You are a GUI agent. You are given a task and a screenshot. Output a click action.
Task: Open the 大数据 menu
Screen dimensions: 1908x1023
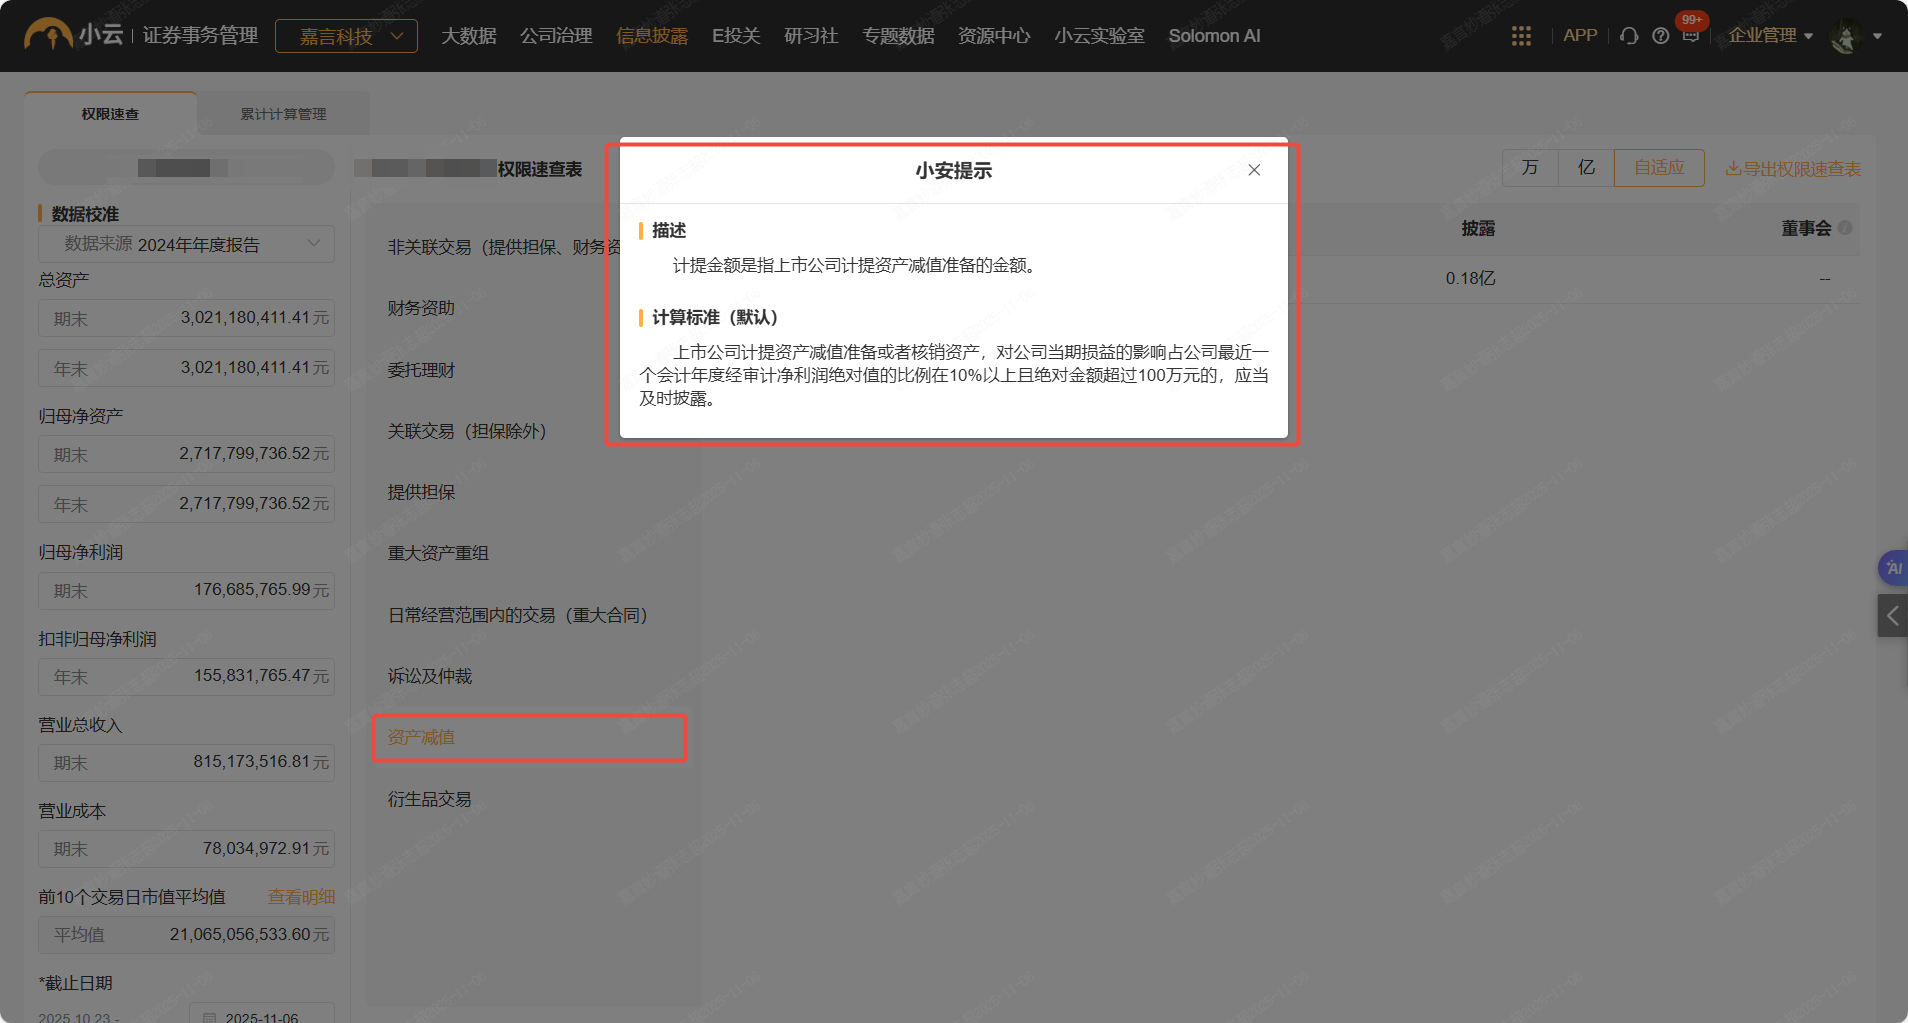(x=469, y=36)
